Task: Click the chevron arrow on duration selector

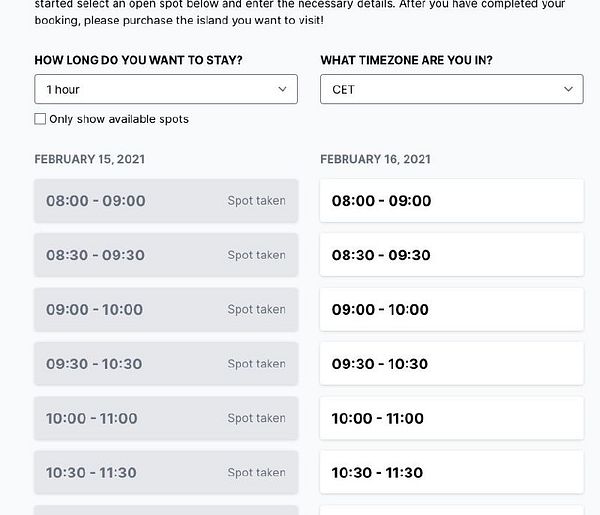Action: [x=282, y=89]
